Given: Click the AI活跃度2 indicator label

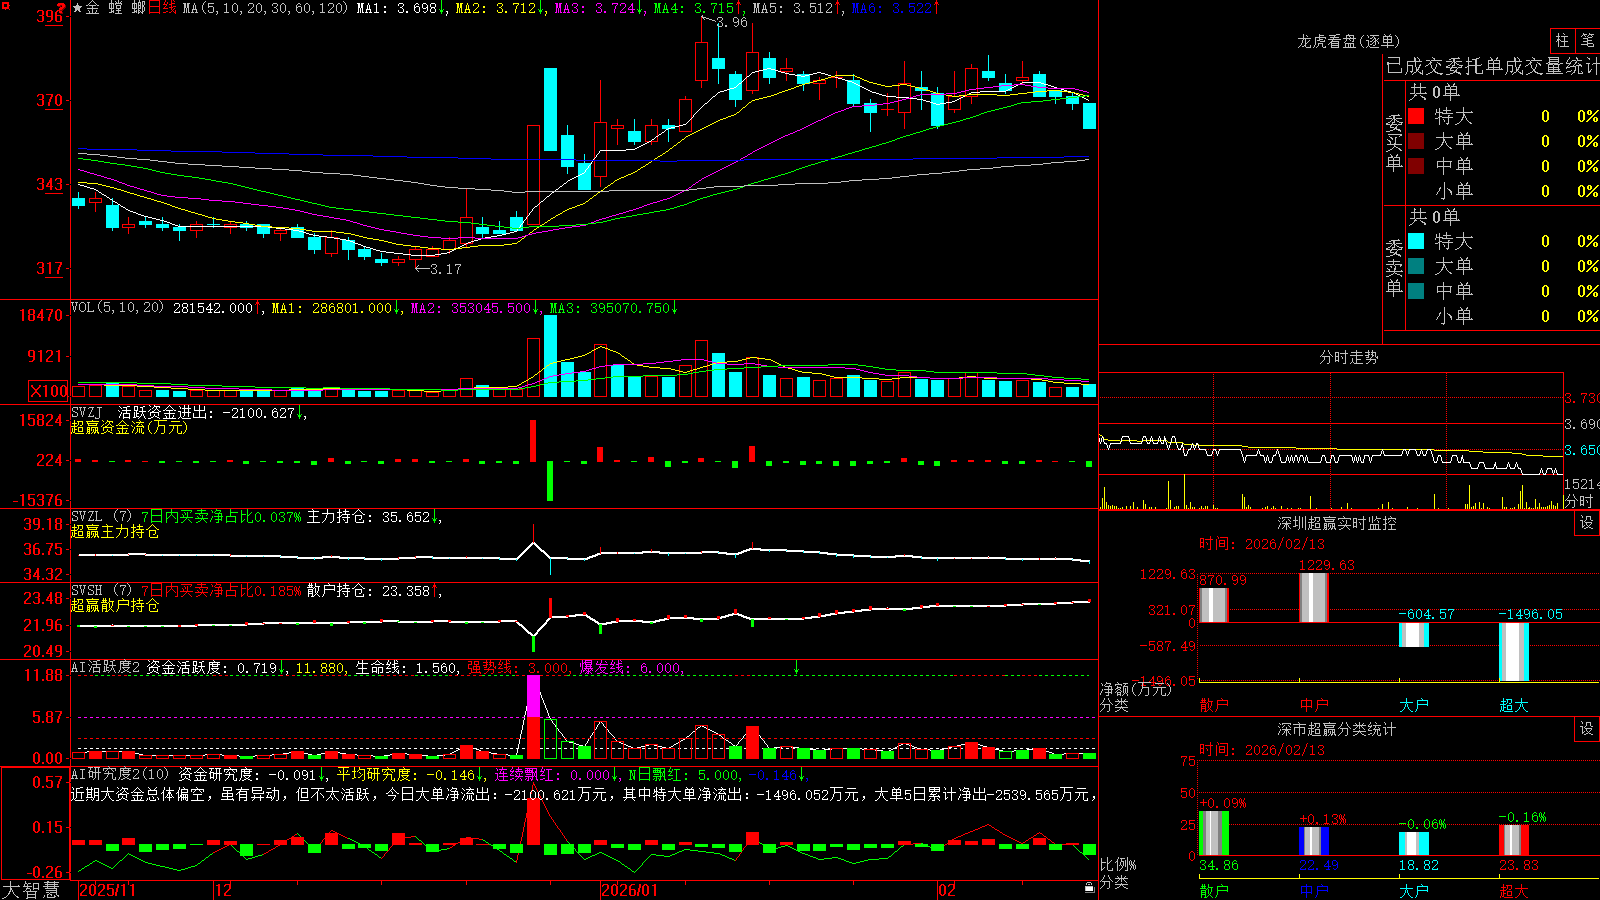Looking at the screenshot, I should coord(106,667).
